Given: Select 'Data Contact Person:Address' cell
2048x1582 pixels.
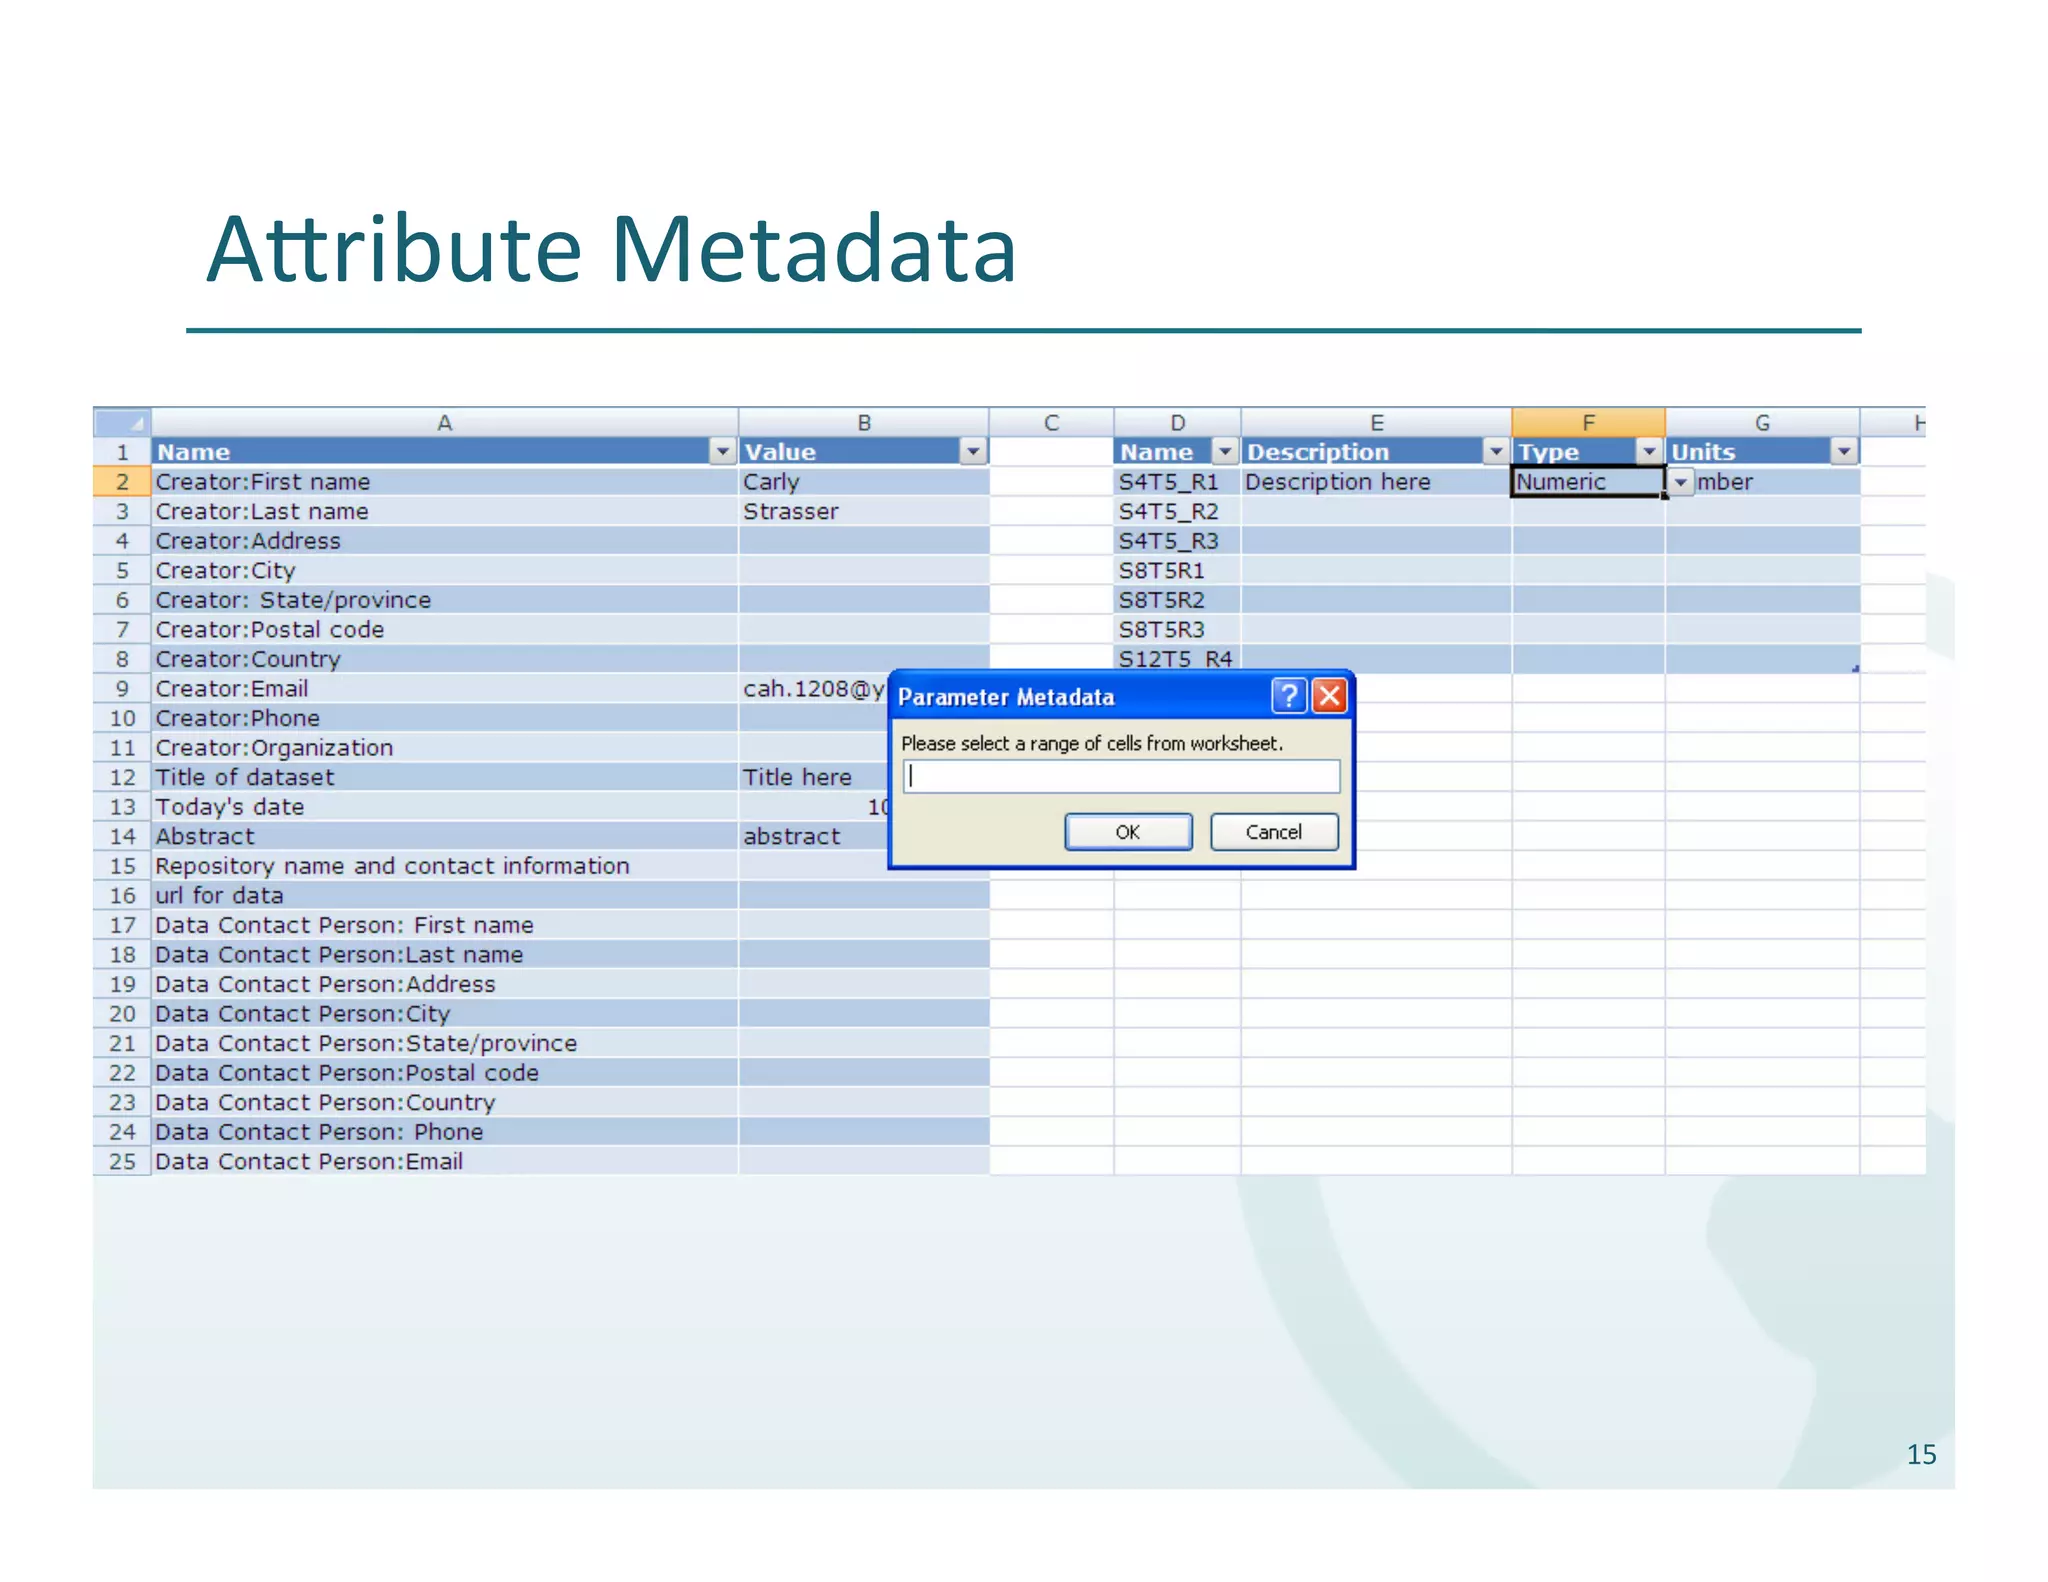Looking at the screenshot, I should [445, 984].
